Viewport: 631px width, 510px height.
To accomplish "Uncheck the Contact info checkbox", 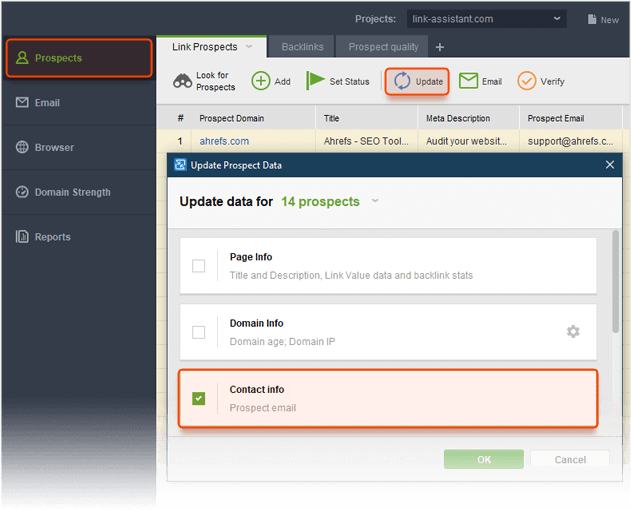I will click(199, 398).
